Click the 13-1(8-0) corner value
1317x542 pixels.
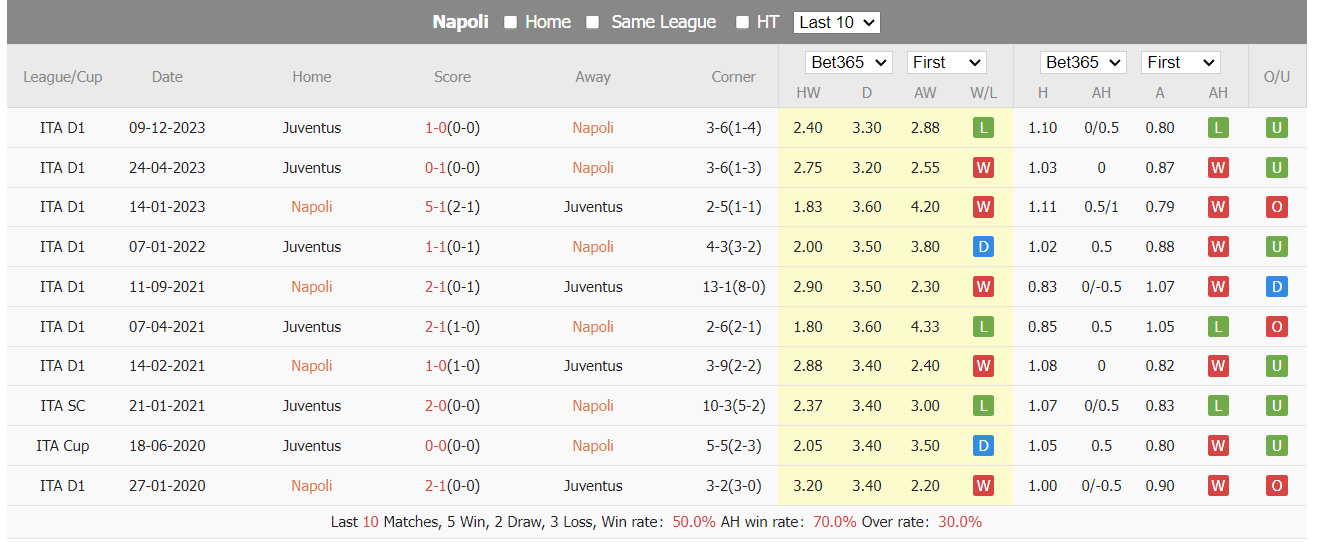click(733, 287)
